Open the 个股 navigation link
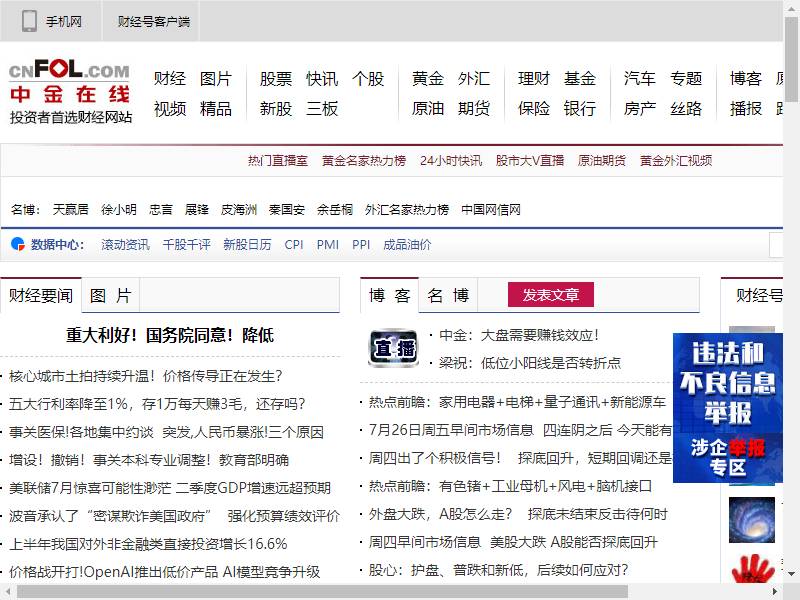The height and width of the screenshot is (600, 800). pos(368,79)
